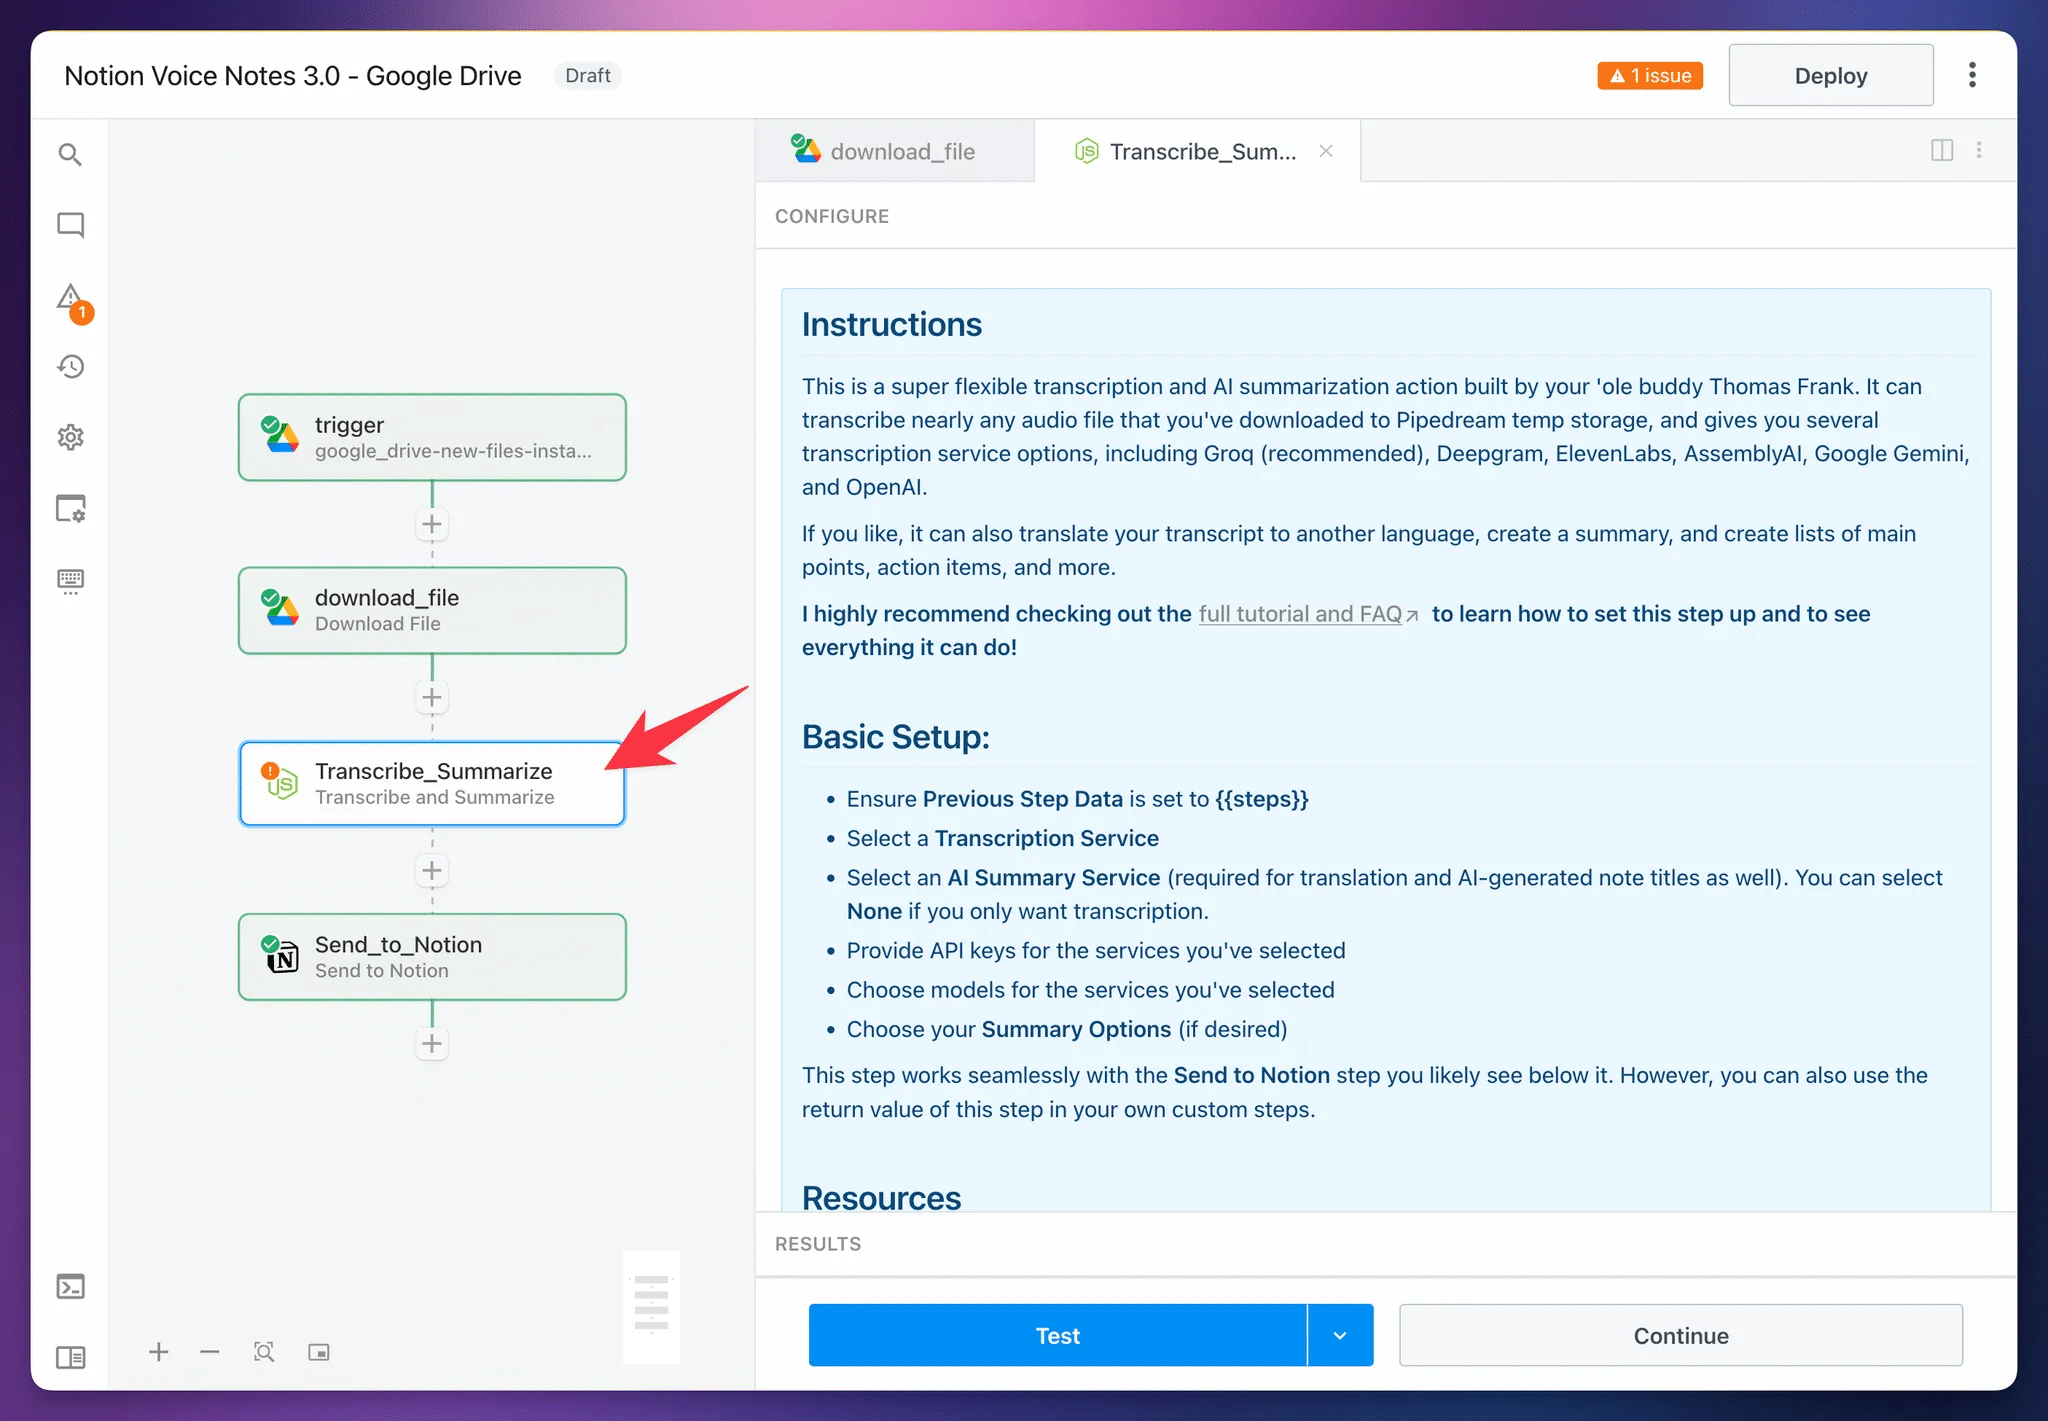Click the Continue button
Viewport: 2048px width, 1421px height.
[1680, 1335]
